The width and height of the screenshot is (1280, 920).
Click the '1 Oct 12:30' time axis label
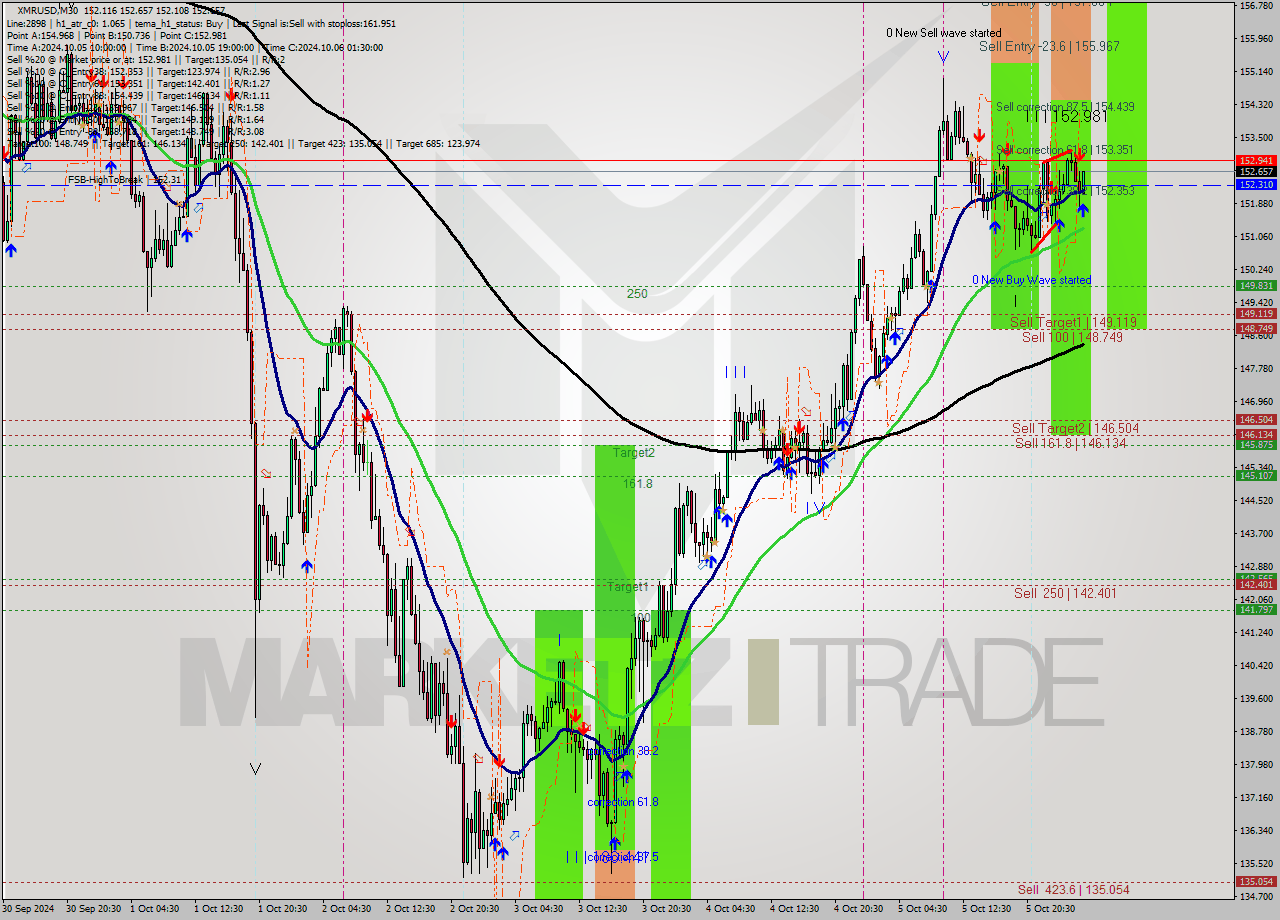point(219,909)
